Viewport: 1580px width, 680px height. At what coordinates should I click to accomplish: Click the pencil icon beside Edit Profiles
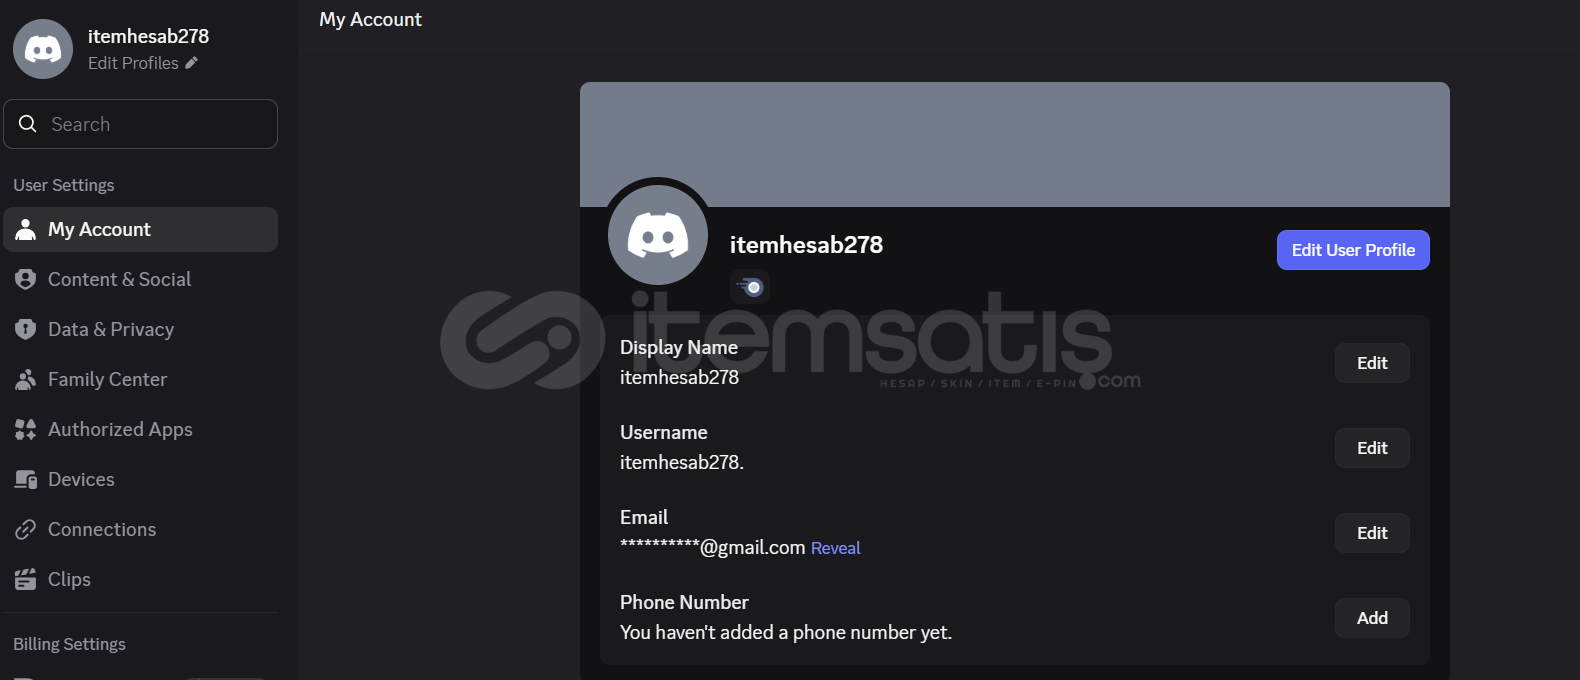(191, 63)
